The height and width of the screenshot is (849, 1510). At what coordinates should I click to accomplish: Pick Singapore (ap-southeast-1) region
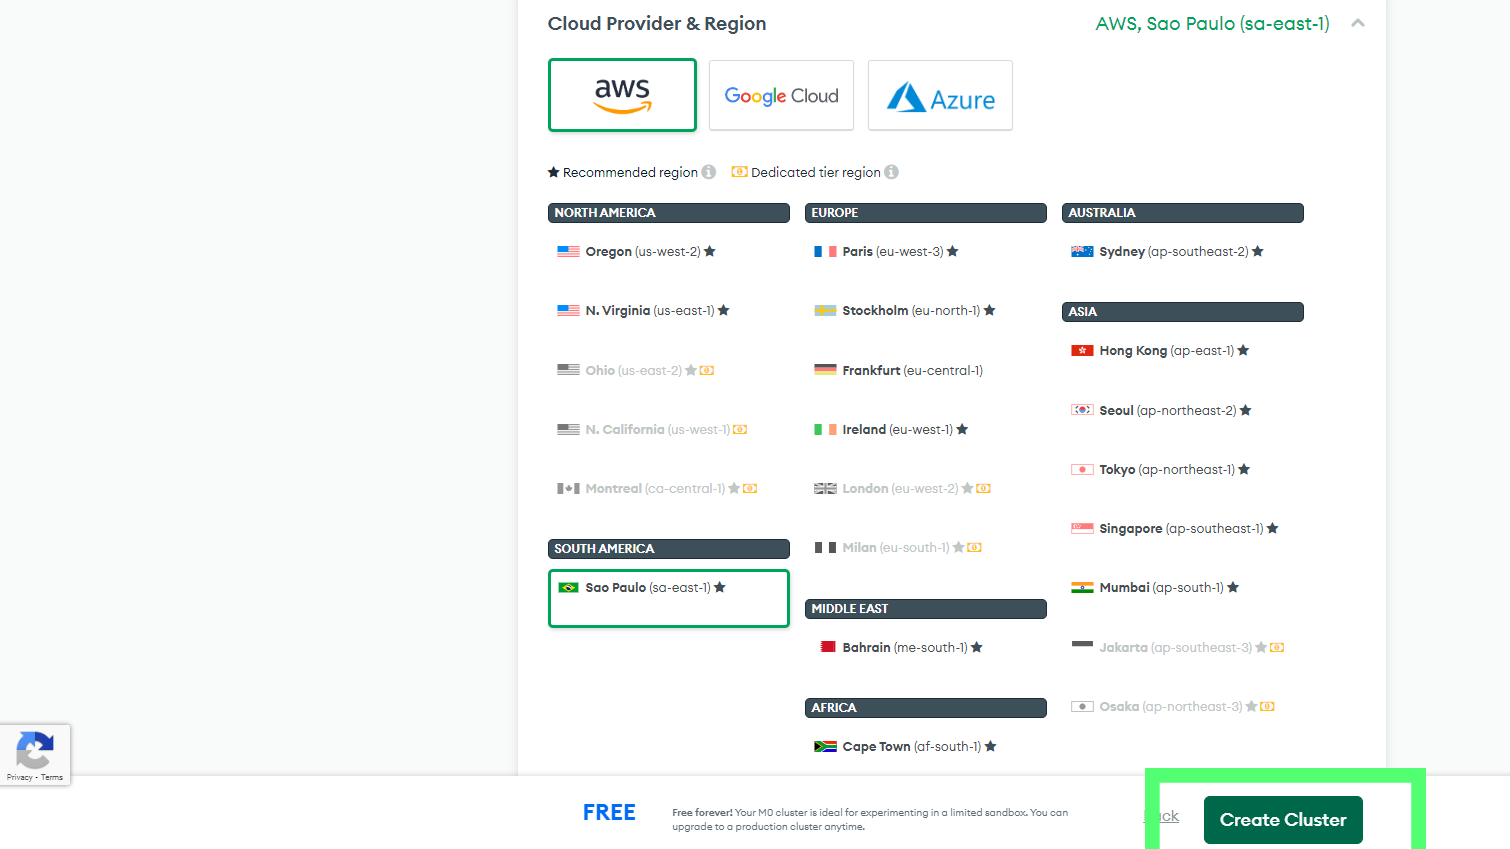pos(1183,528)
